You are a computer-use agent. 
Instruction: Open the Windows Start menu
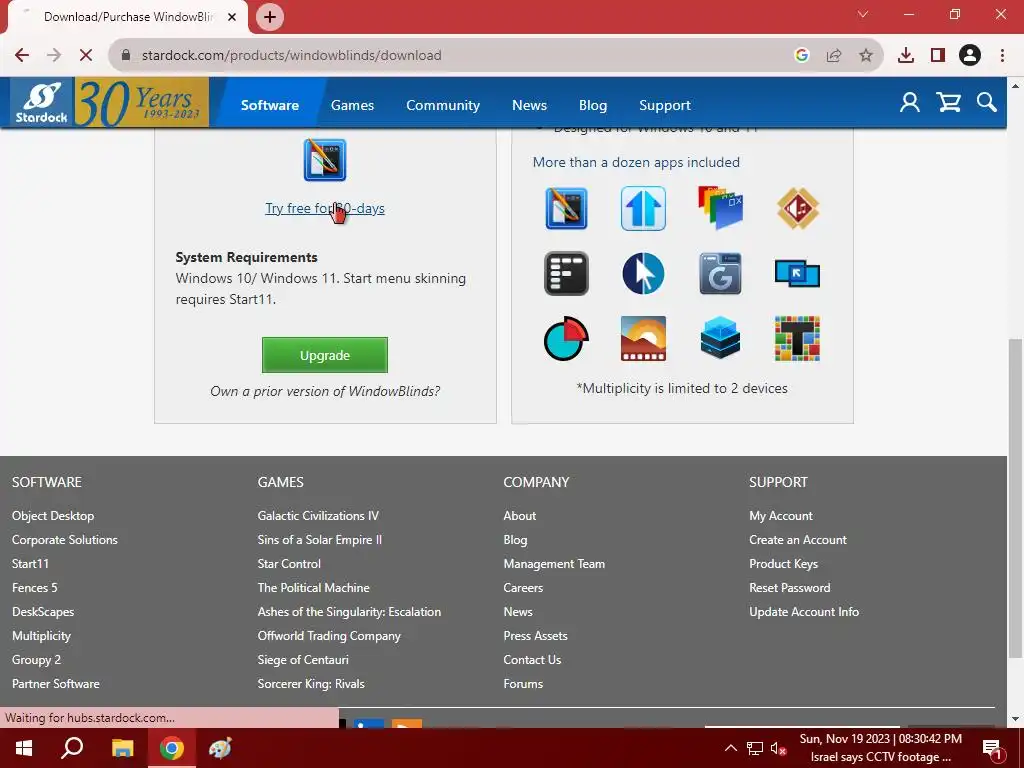coord(24,748)
